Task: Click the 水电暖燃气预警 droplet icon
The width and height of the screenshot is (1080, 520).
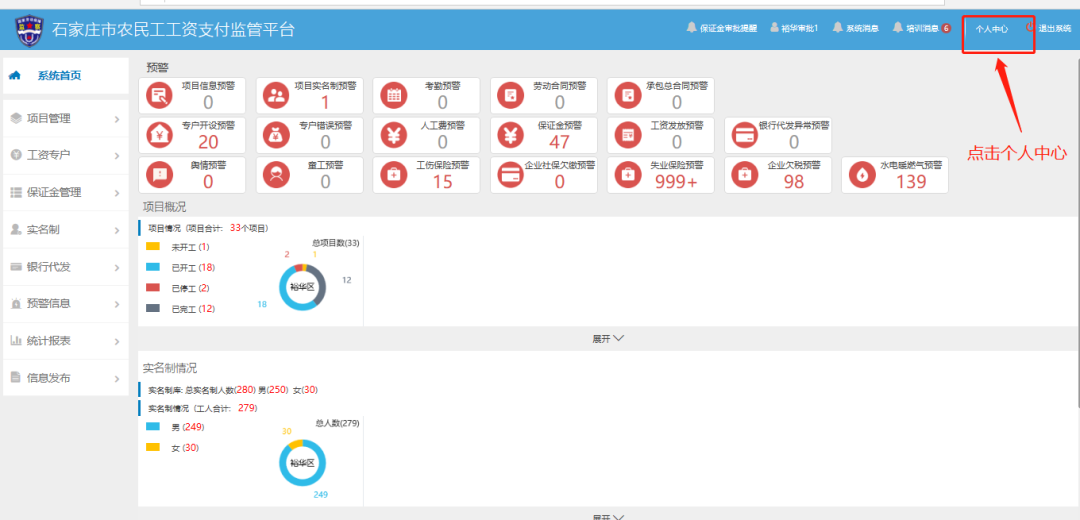Action: point(862,175)
